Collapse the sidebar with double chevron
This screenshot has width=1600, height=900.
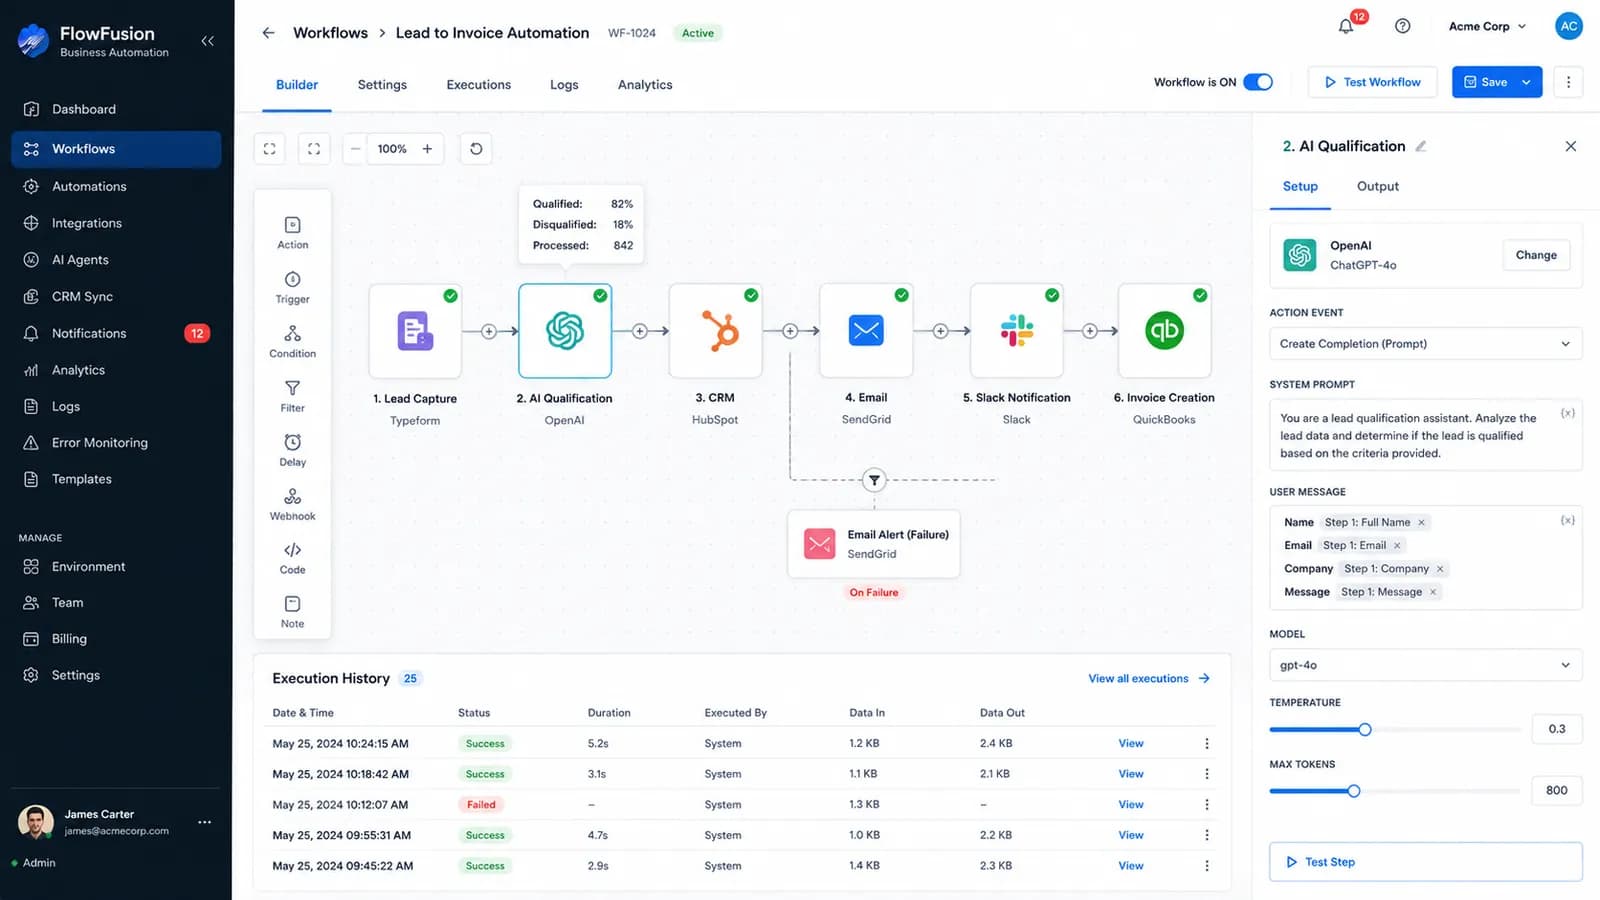point(207,41)
